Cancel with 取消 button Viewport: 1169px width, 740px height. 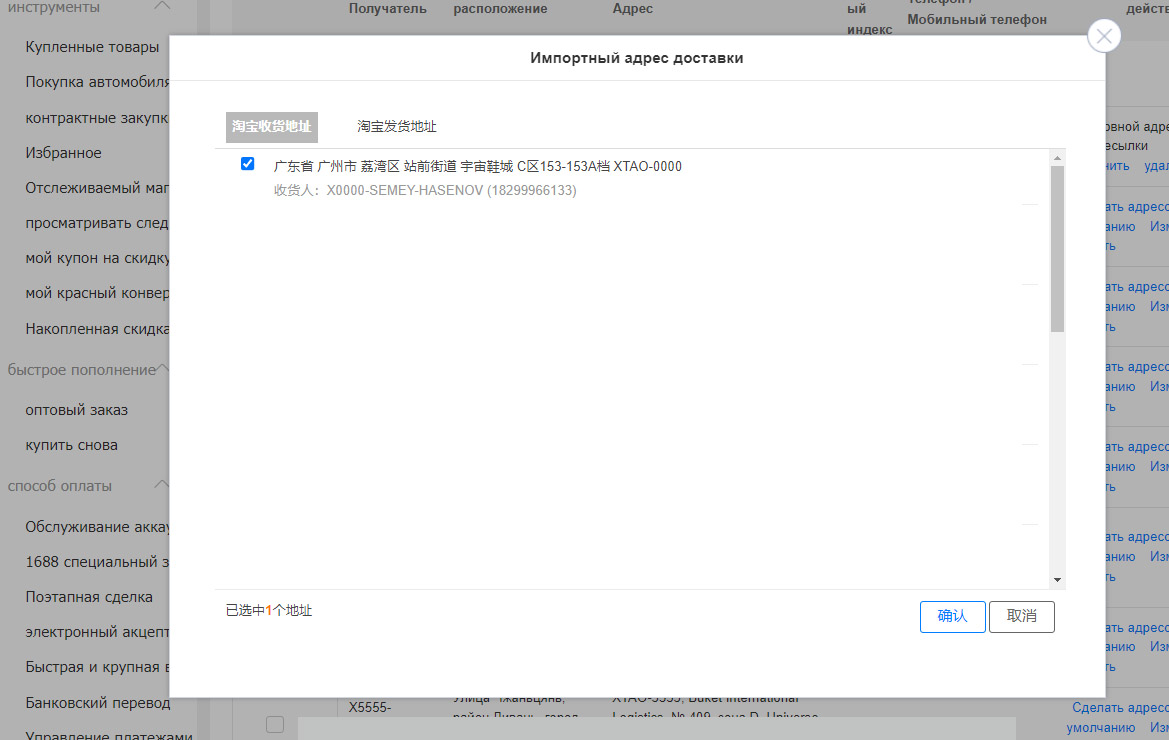click(x=1021, y=616)
